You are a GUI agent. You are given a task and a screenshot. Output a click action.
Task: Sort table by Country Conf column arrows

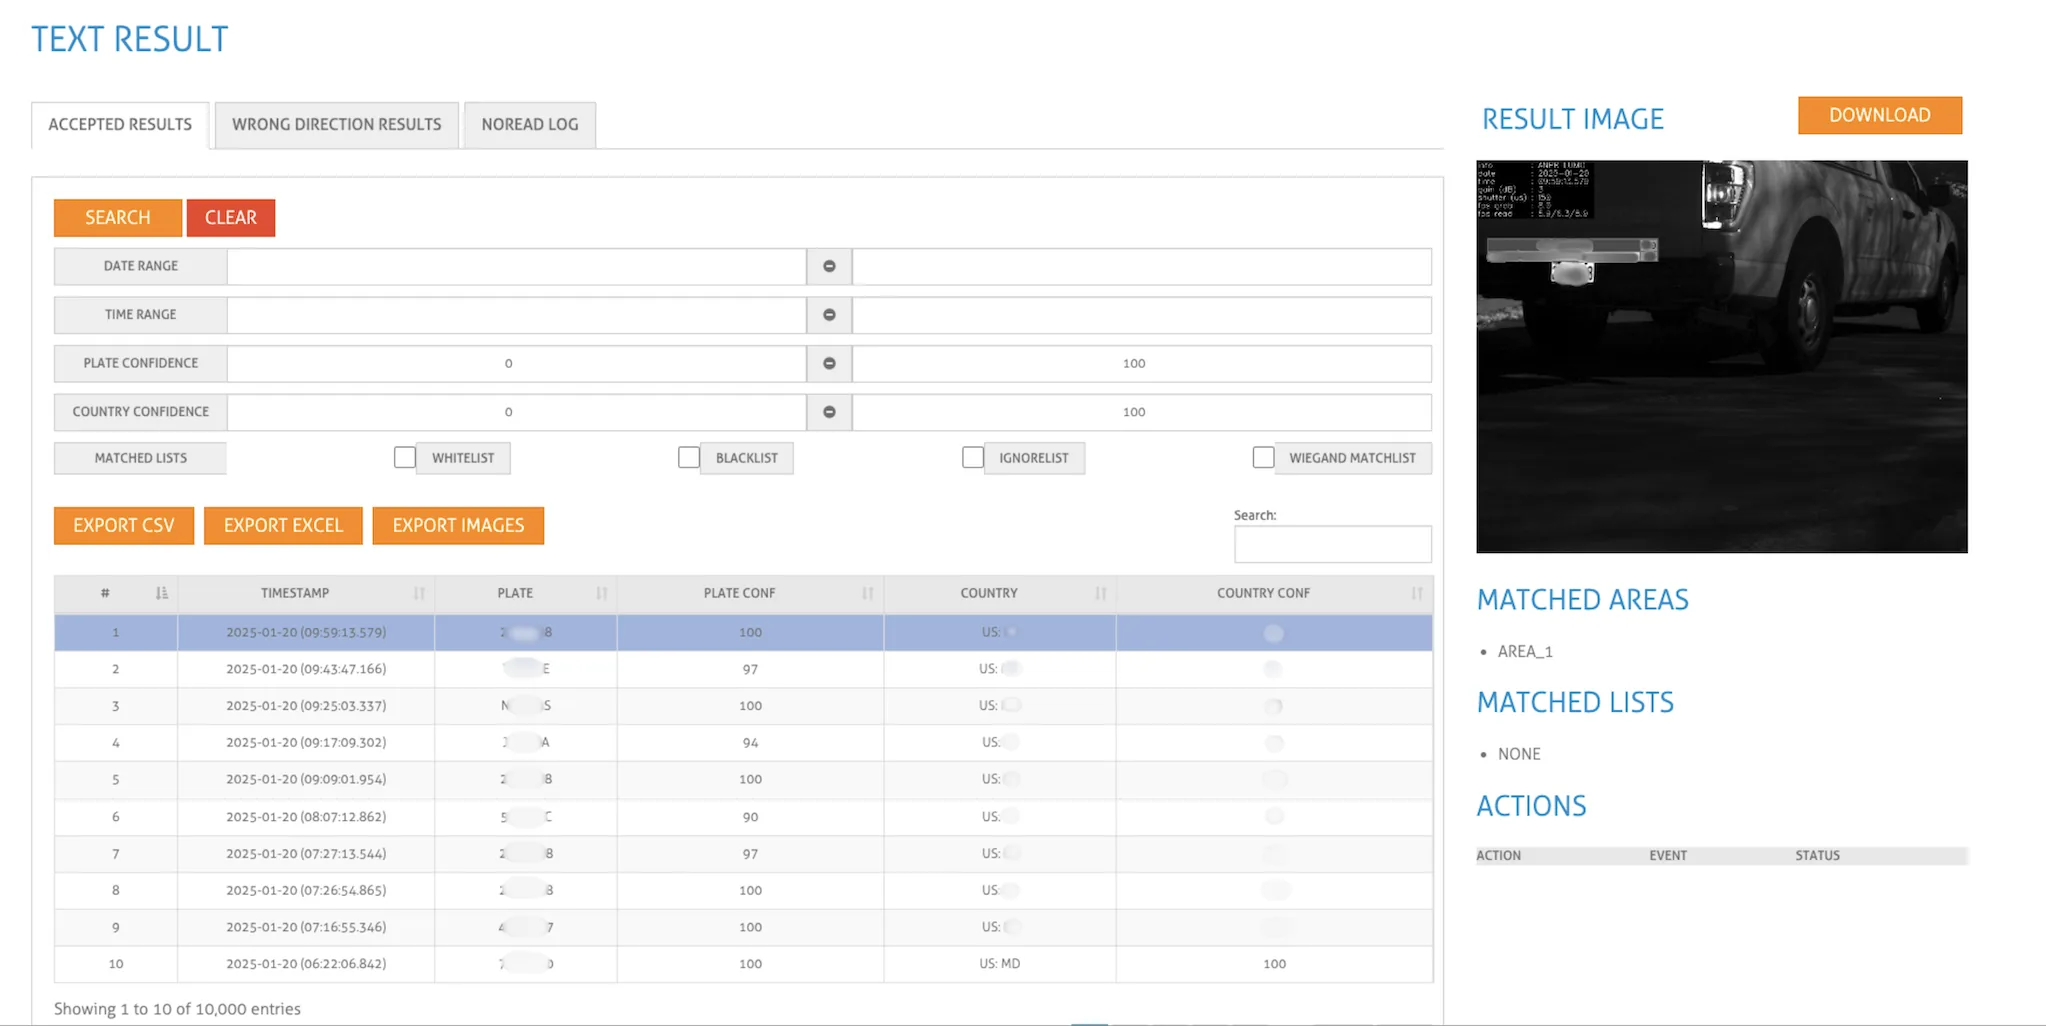[x=1416, y=593]
